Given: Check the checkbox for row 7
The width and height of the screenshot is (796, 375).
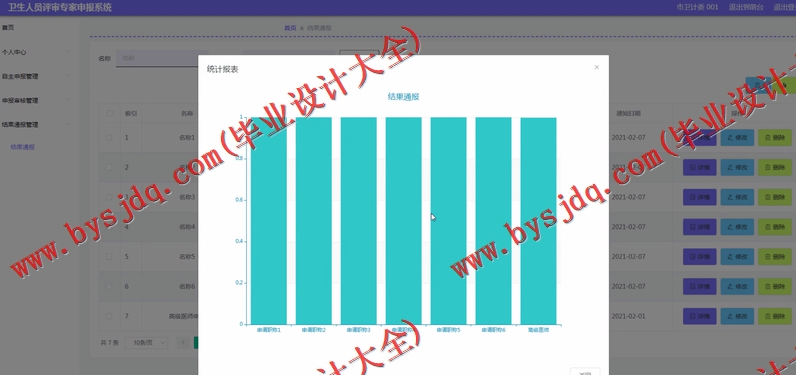Looking at the screenshot, I should [109, 316].
